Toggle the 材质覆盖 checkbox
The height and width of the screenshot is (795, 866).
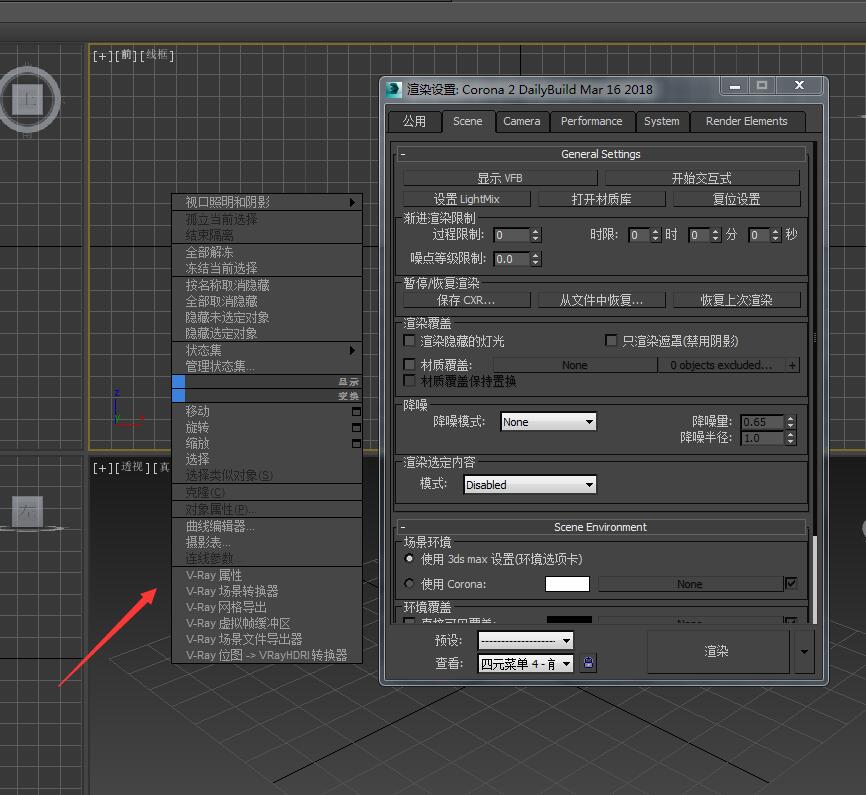coord(409,364)
